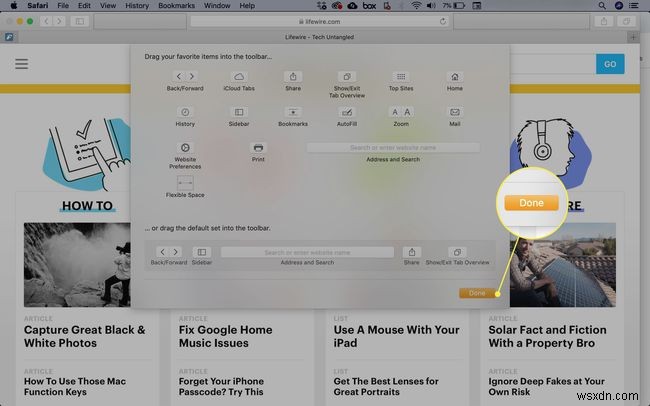Screen dimensions: 650x406
Task: Click the Done button in customize sheet
Action: (477, 293)
